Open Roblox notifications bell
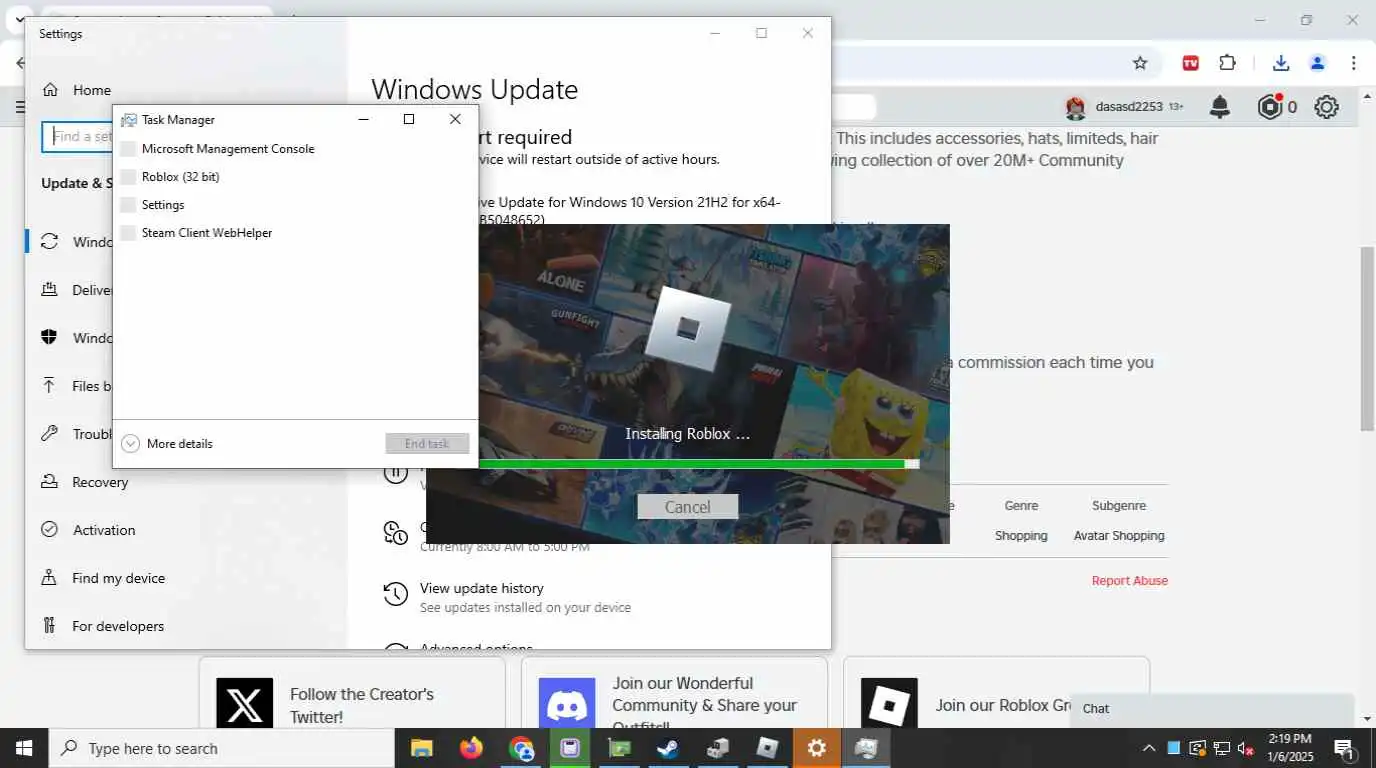Image resolution: width=1376 pixels, height=768 pixels. click(1220, 107)
